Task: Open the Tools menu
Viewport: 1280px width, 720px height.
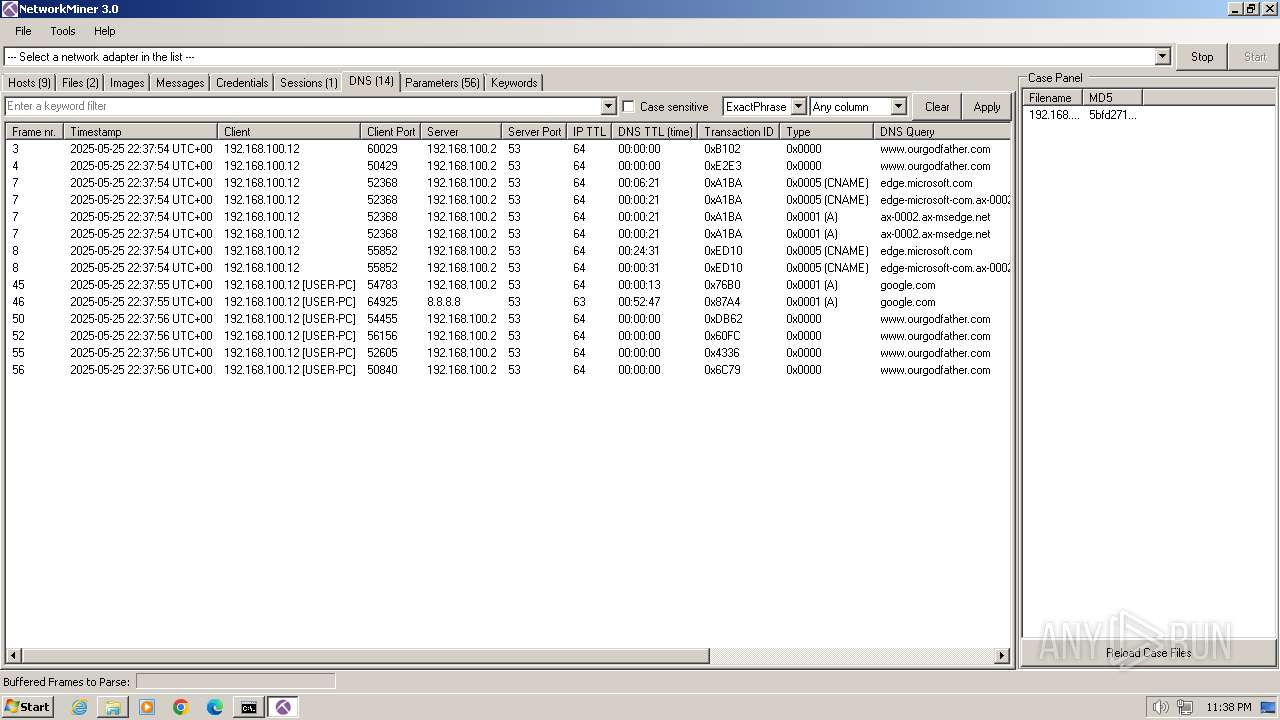Action: pyautogui.click(x=63, y=31)
